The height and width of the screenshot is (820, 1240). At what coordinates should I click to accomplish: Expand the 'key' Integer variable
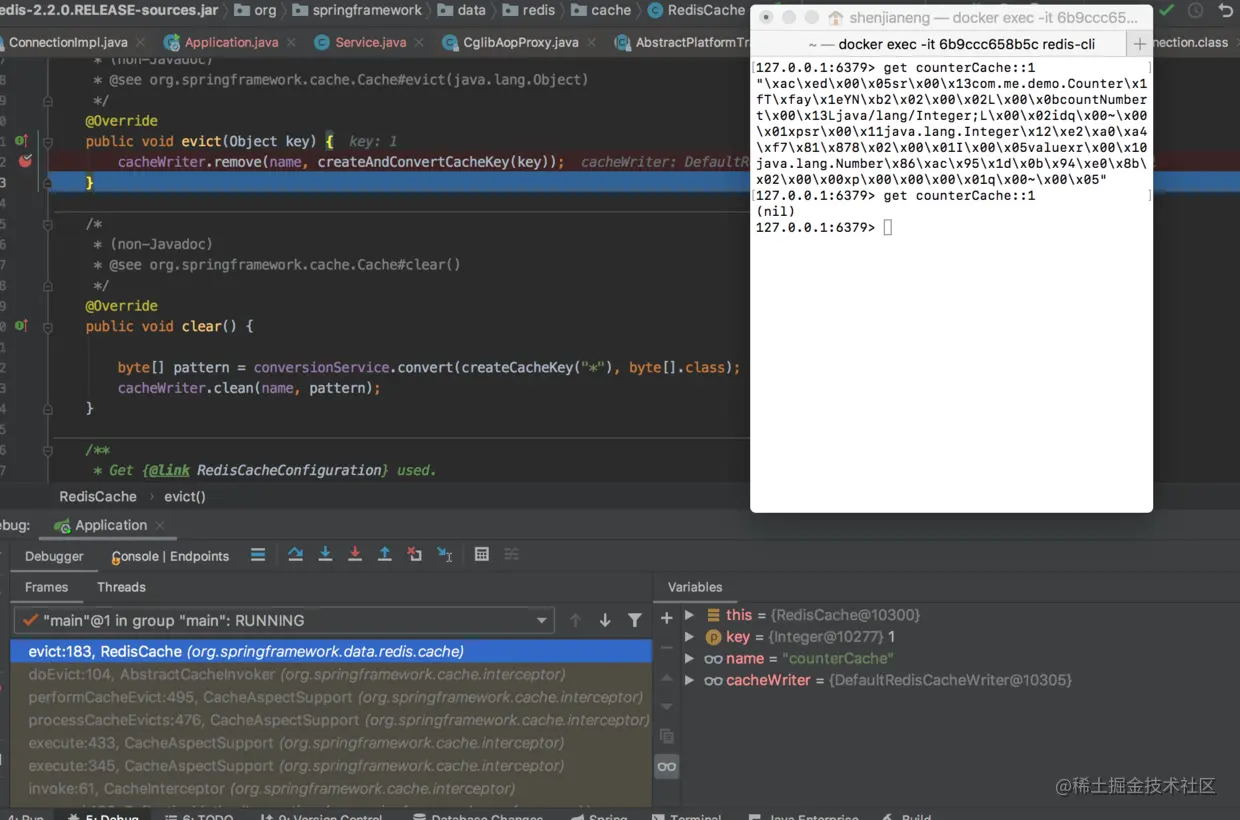click(x=689, y=637)
